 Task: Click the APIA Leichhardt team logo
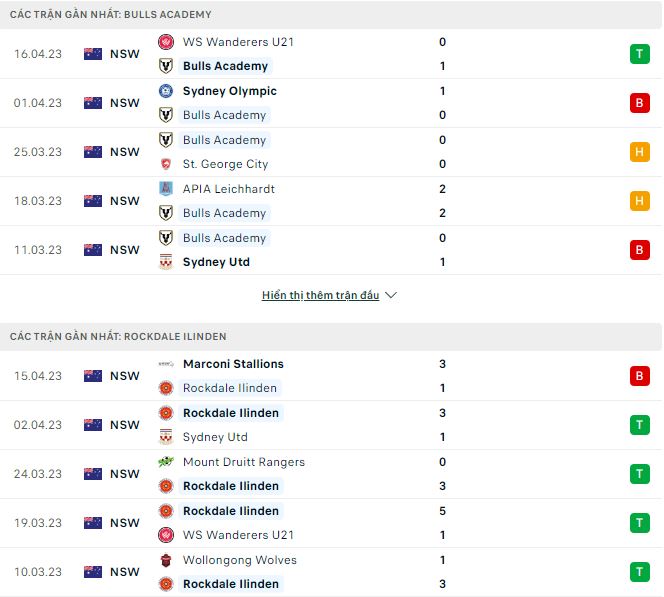166,189
